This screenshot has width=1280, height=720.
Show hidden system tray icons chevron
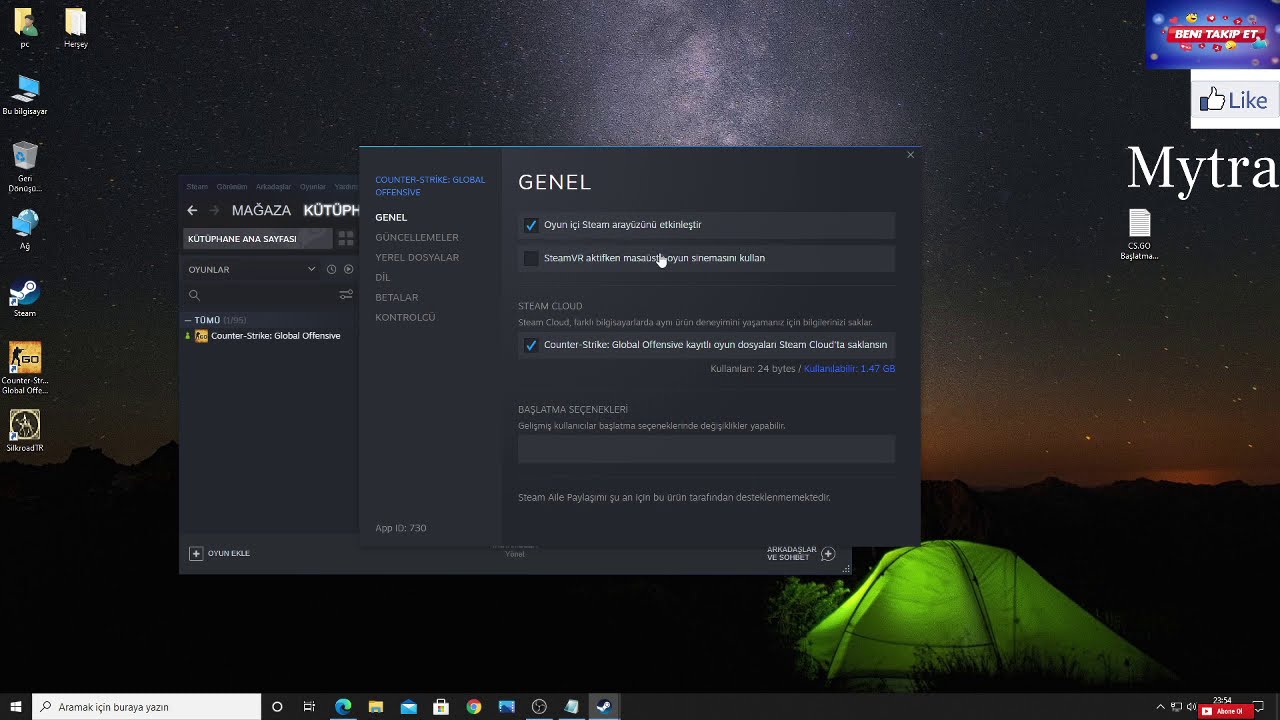point(1160,707)
